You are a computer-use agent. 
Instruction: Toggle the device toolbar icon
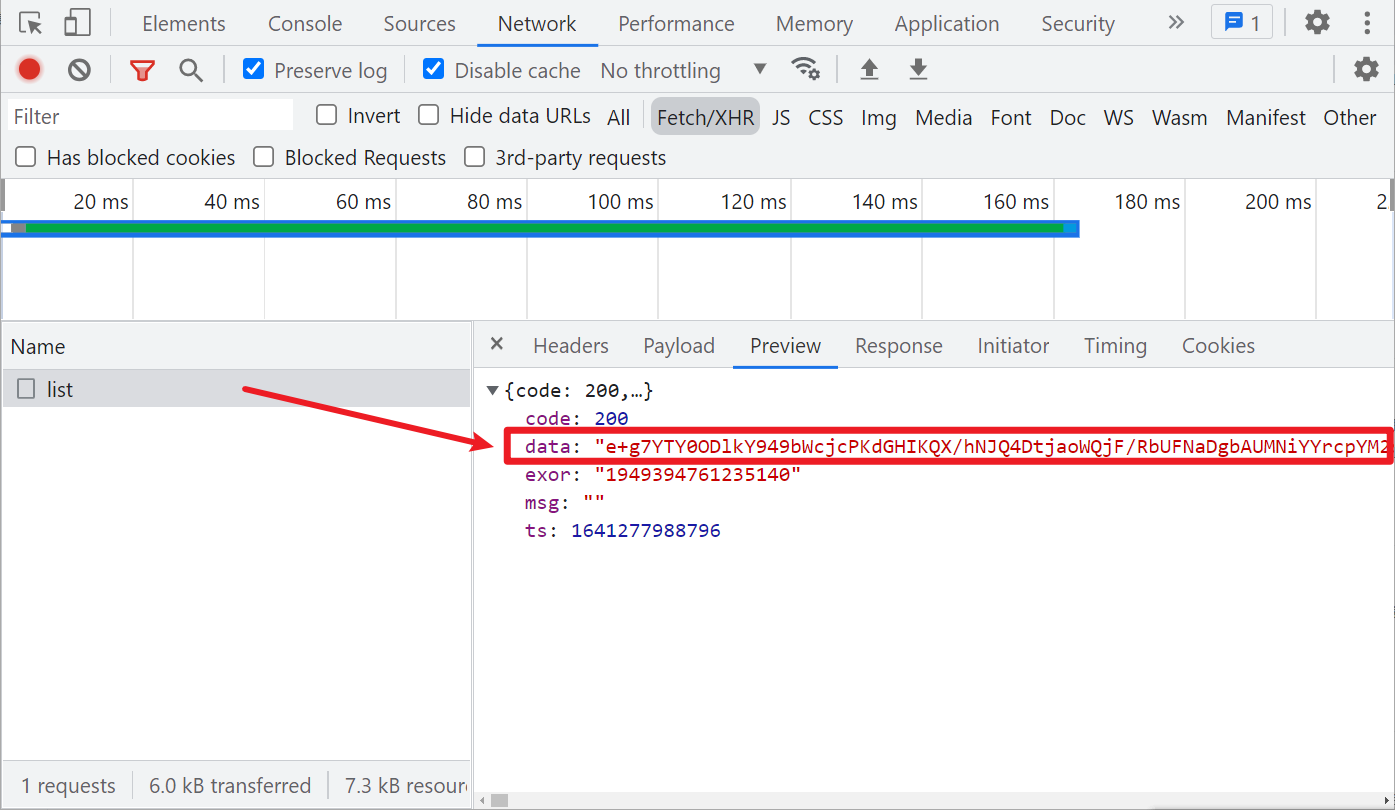[x=77, y=23]
